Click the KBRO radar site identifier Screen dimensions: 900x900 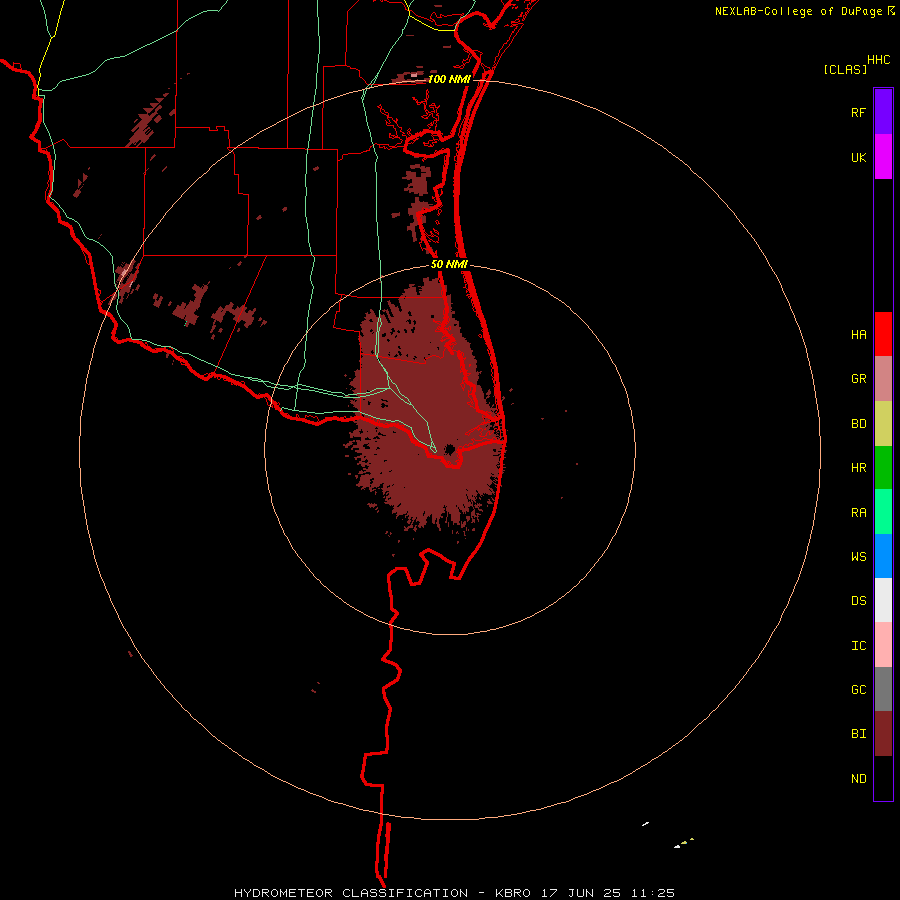pyautogui.click(x=513, y=893)
